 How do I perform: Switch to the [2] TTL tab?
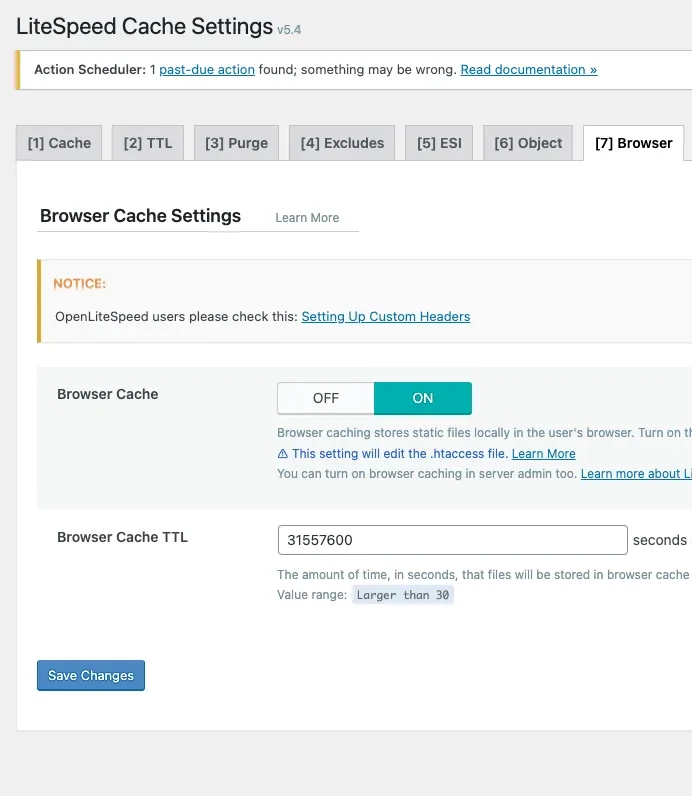tap(148, 143)
